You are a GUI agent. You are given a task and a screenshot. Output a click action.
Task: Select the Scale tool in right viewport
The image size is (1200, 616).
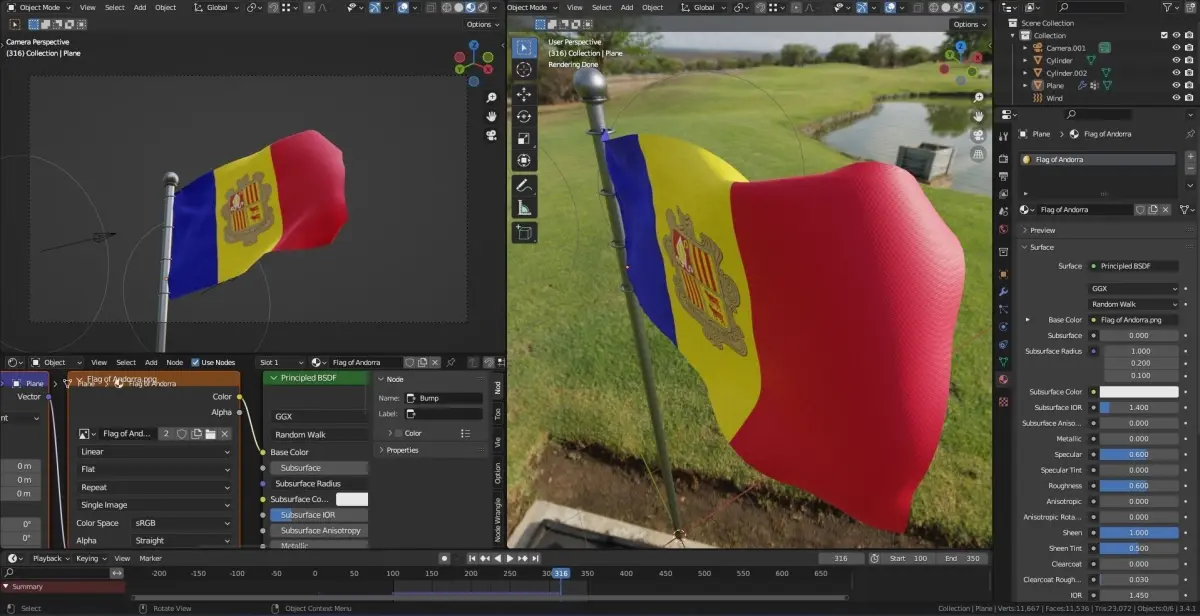(524, 139)
